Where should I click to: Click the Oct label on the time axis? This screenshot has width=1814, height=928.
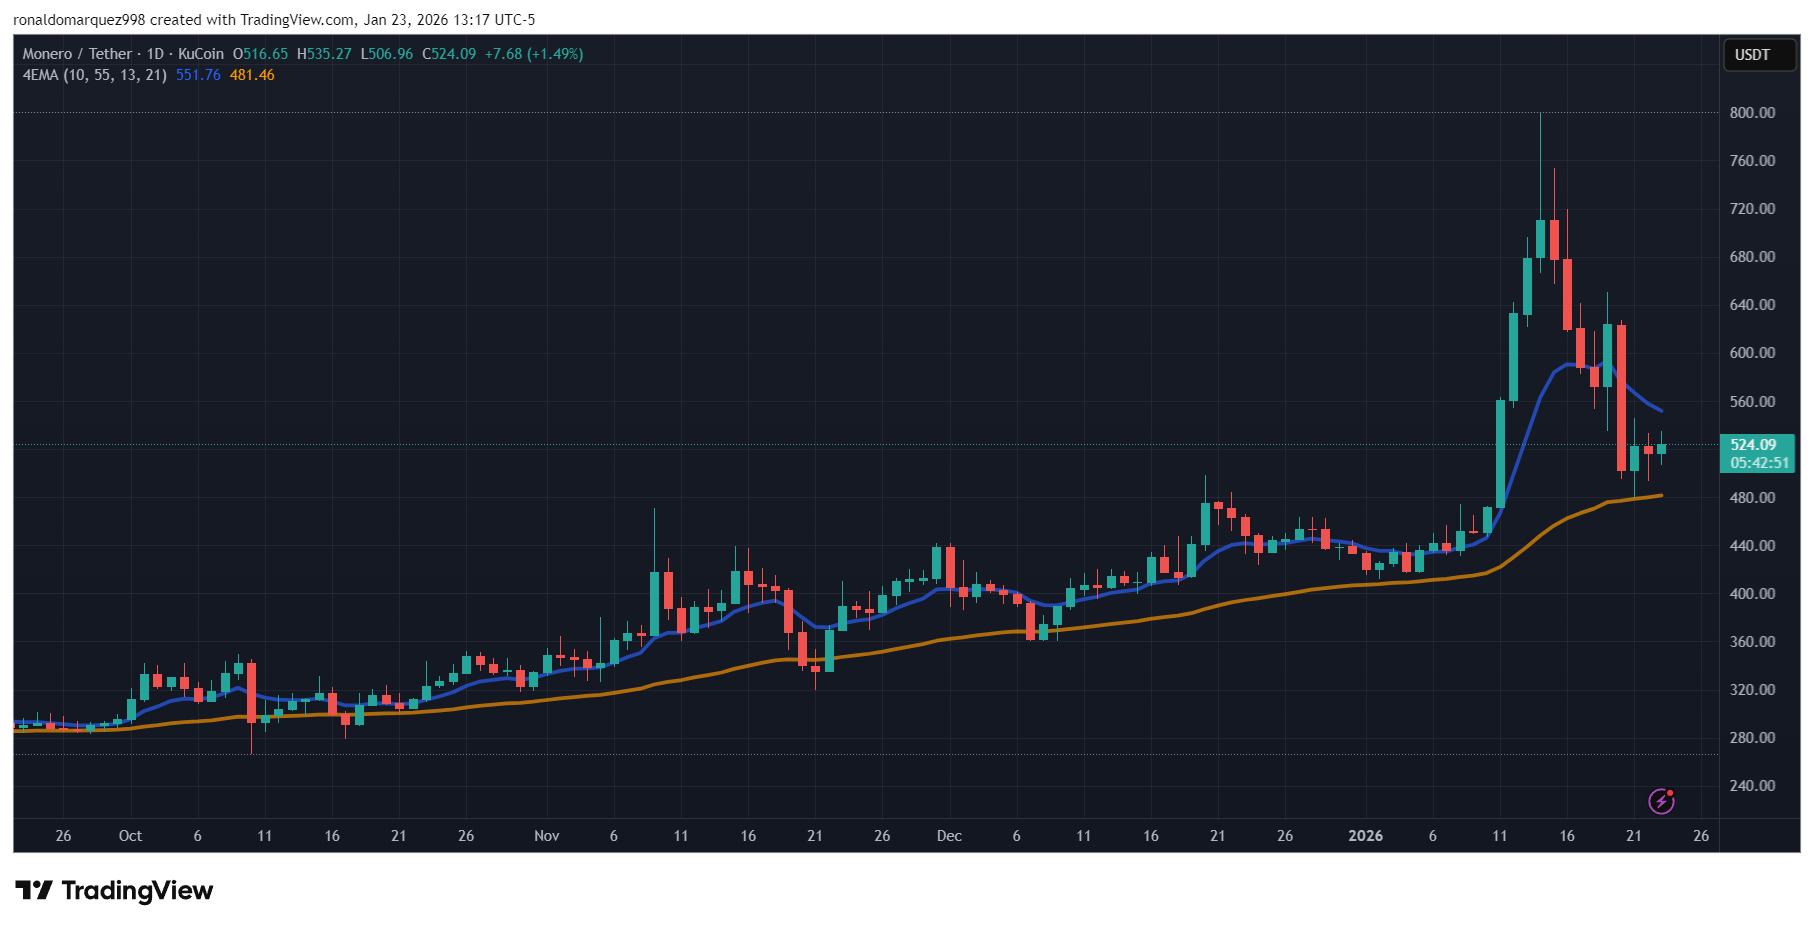pyautogui.click(x=131, y=836)
